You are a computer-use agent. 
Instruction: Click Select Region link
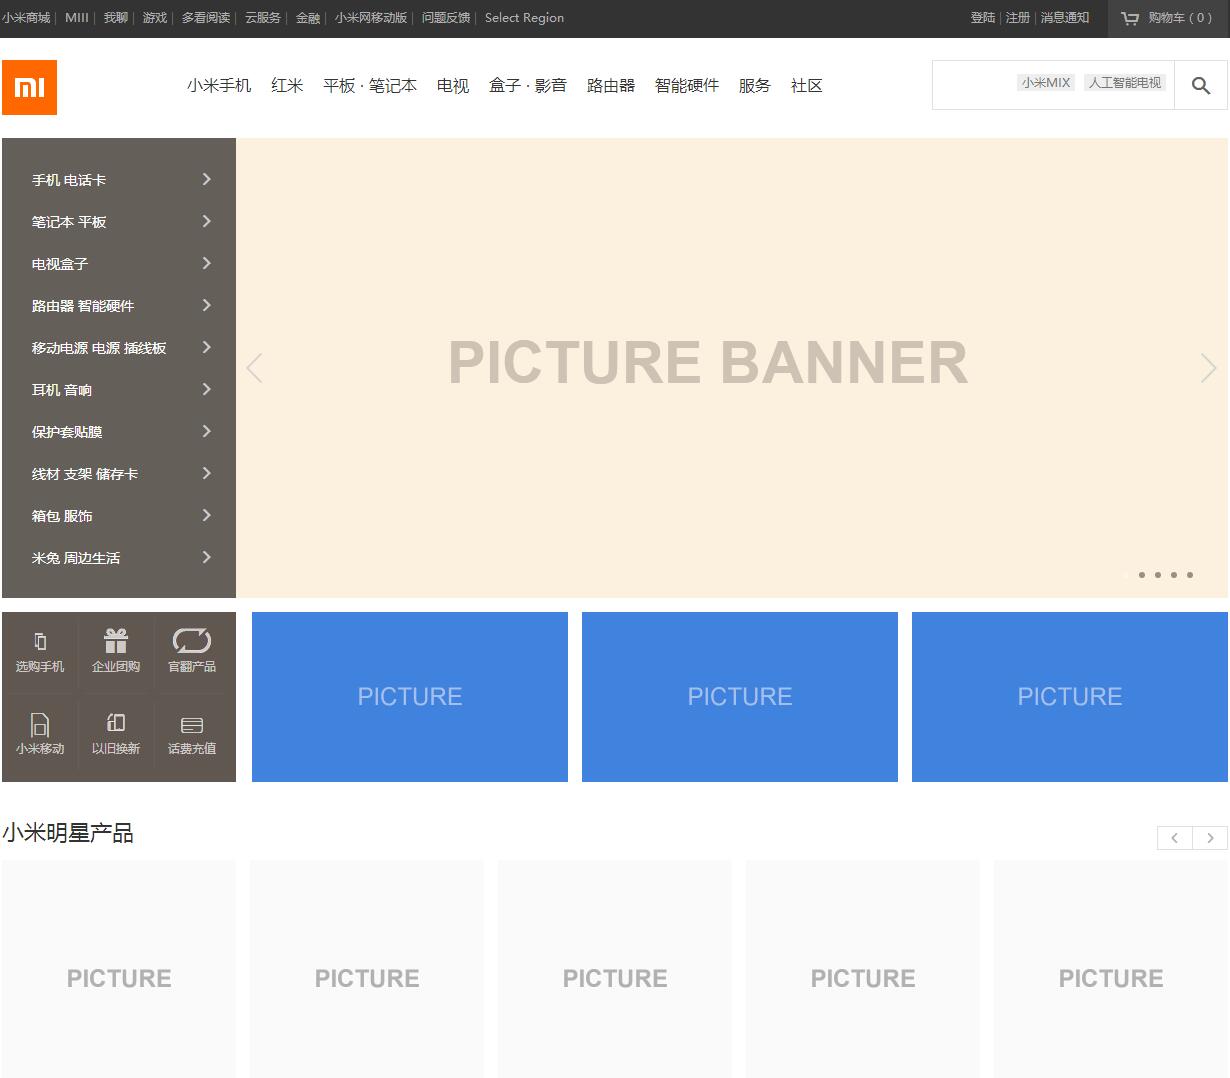[x=524, y=18]
